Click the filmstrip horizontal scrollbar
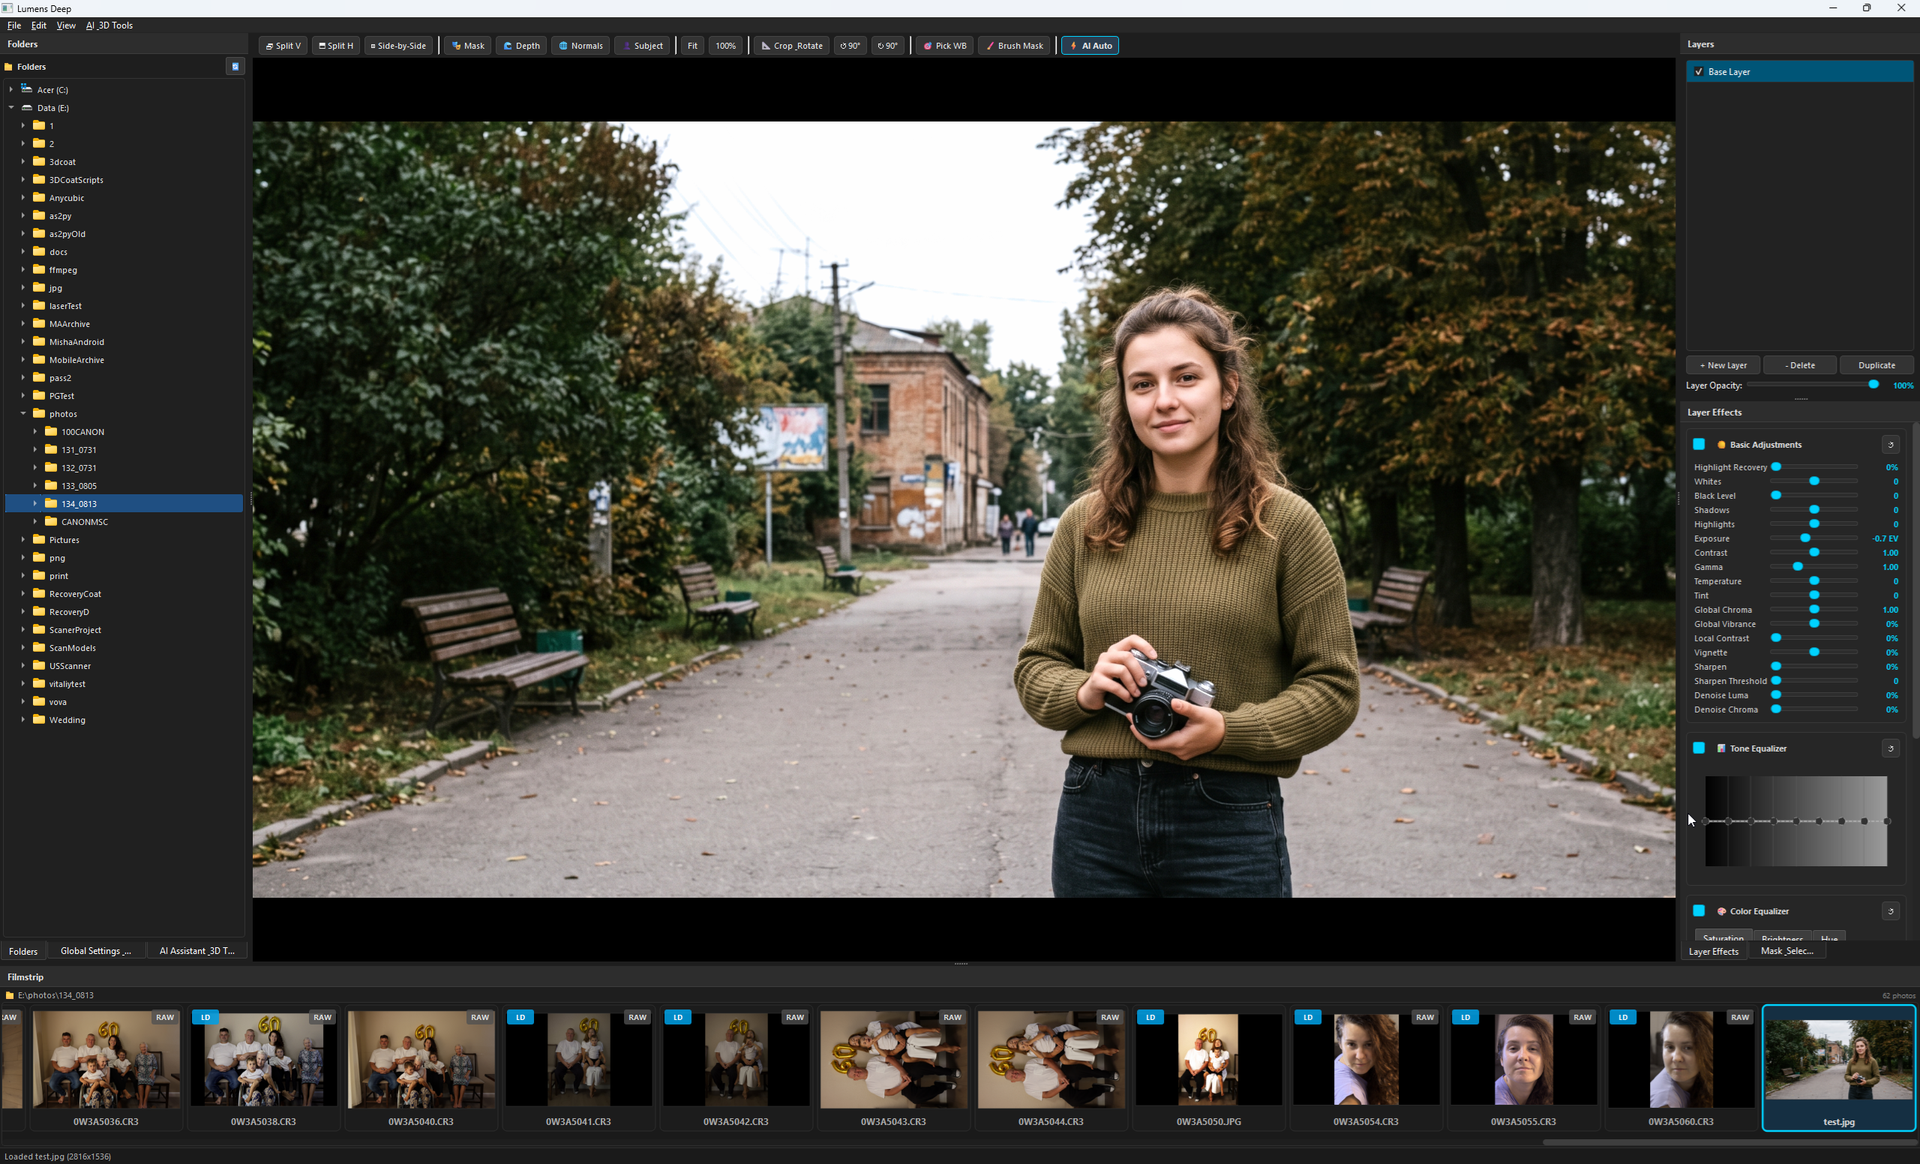The image size is (1920, 1164). (x=1729, y=1142)
